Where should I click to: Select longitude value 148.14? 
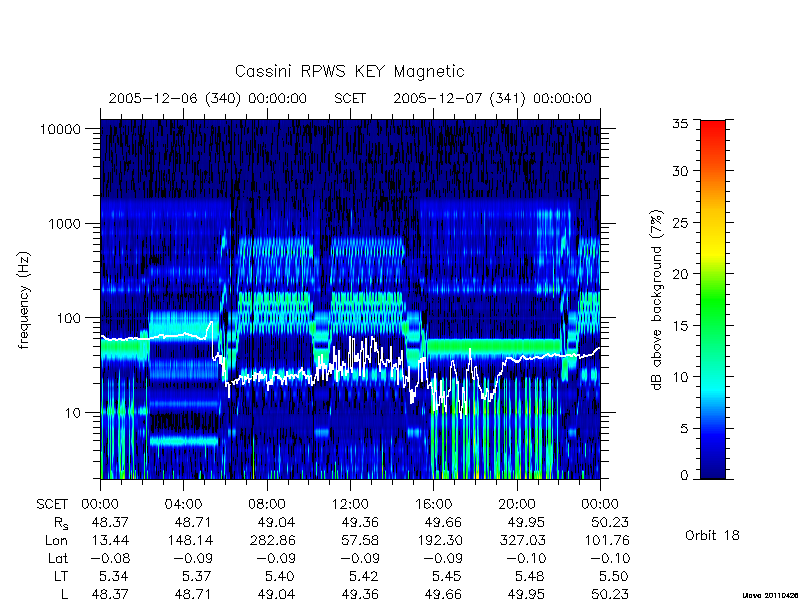coord(189,540)
